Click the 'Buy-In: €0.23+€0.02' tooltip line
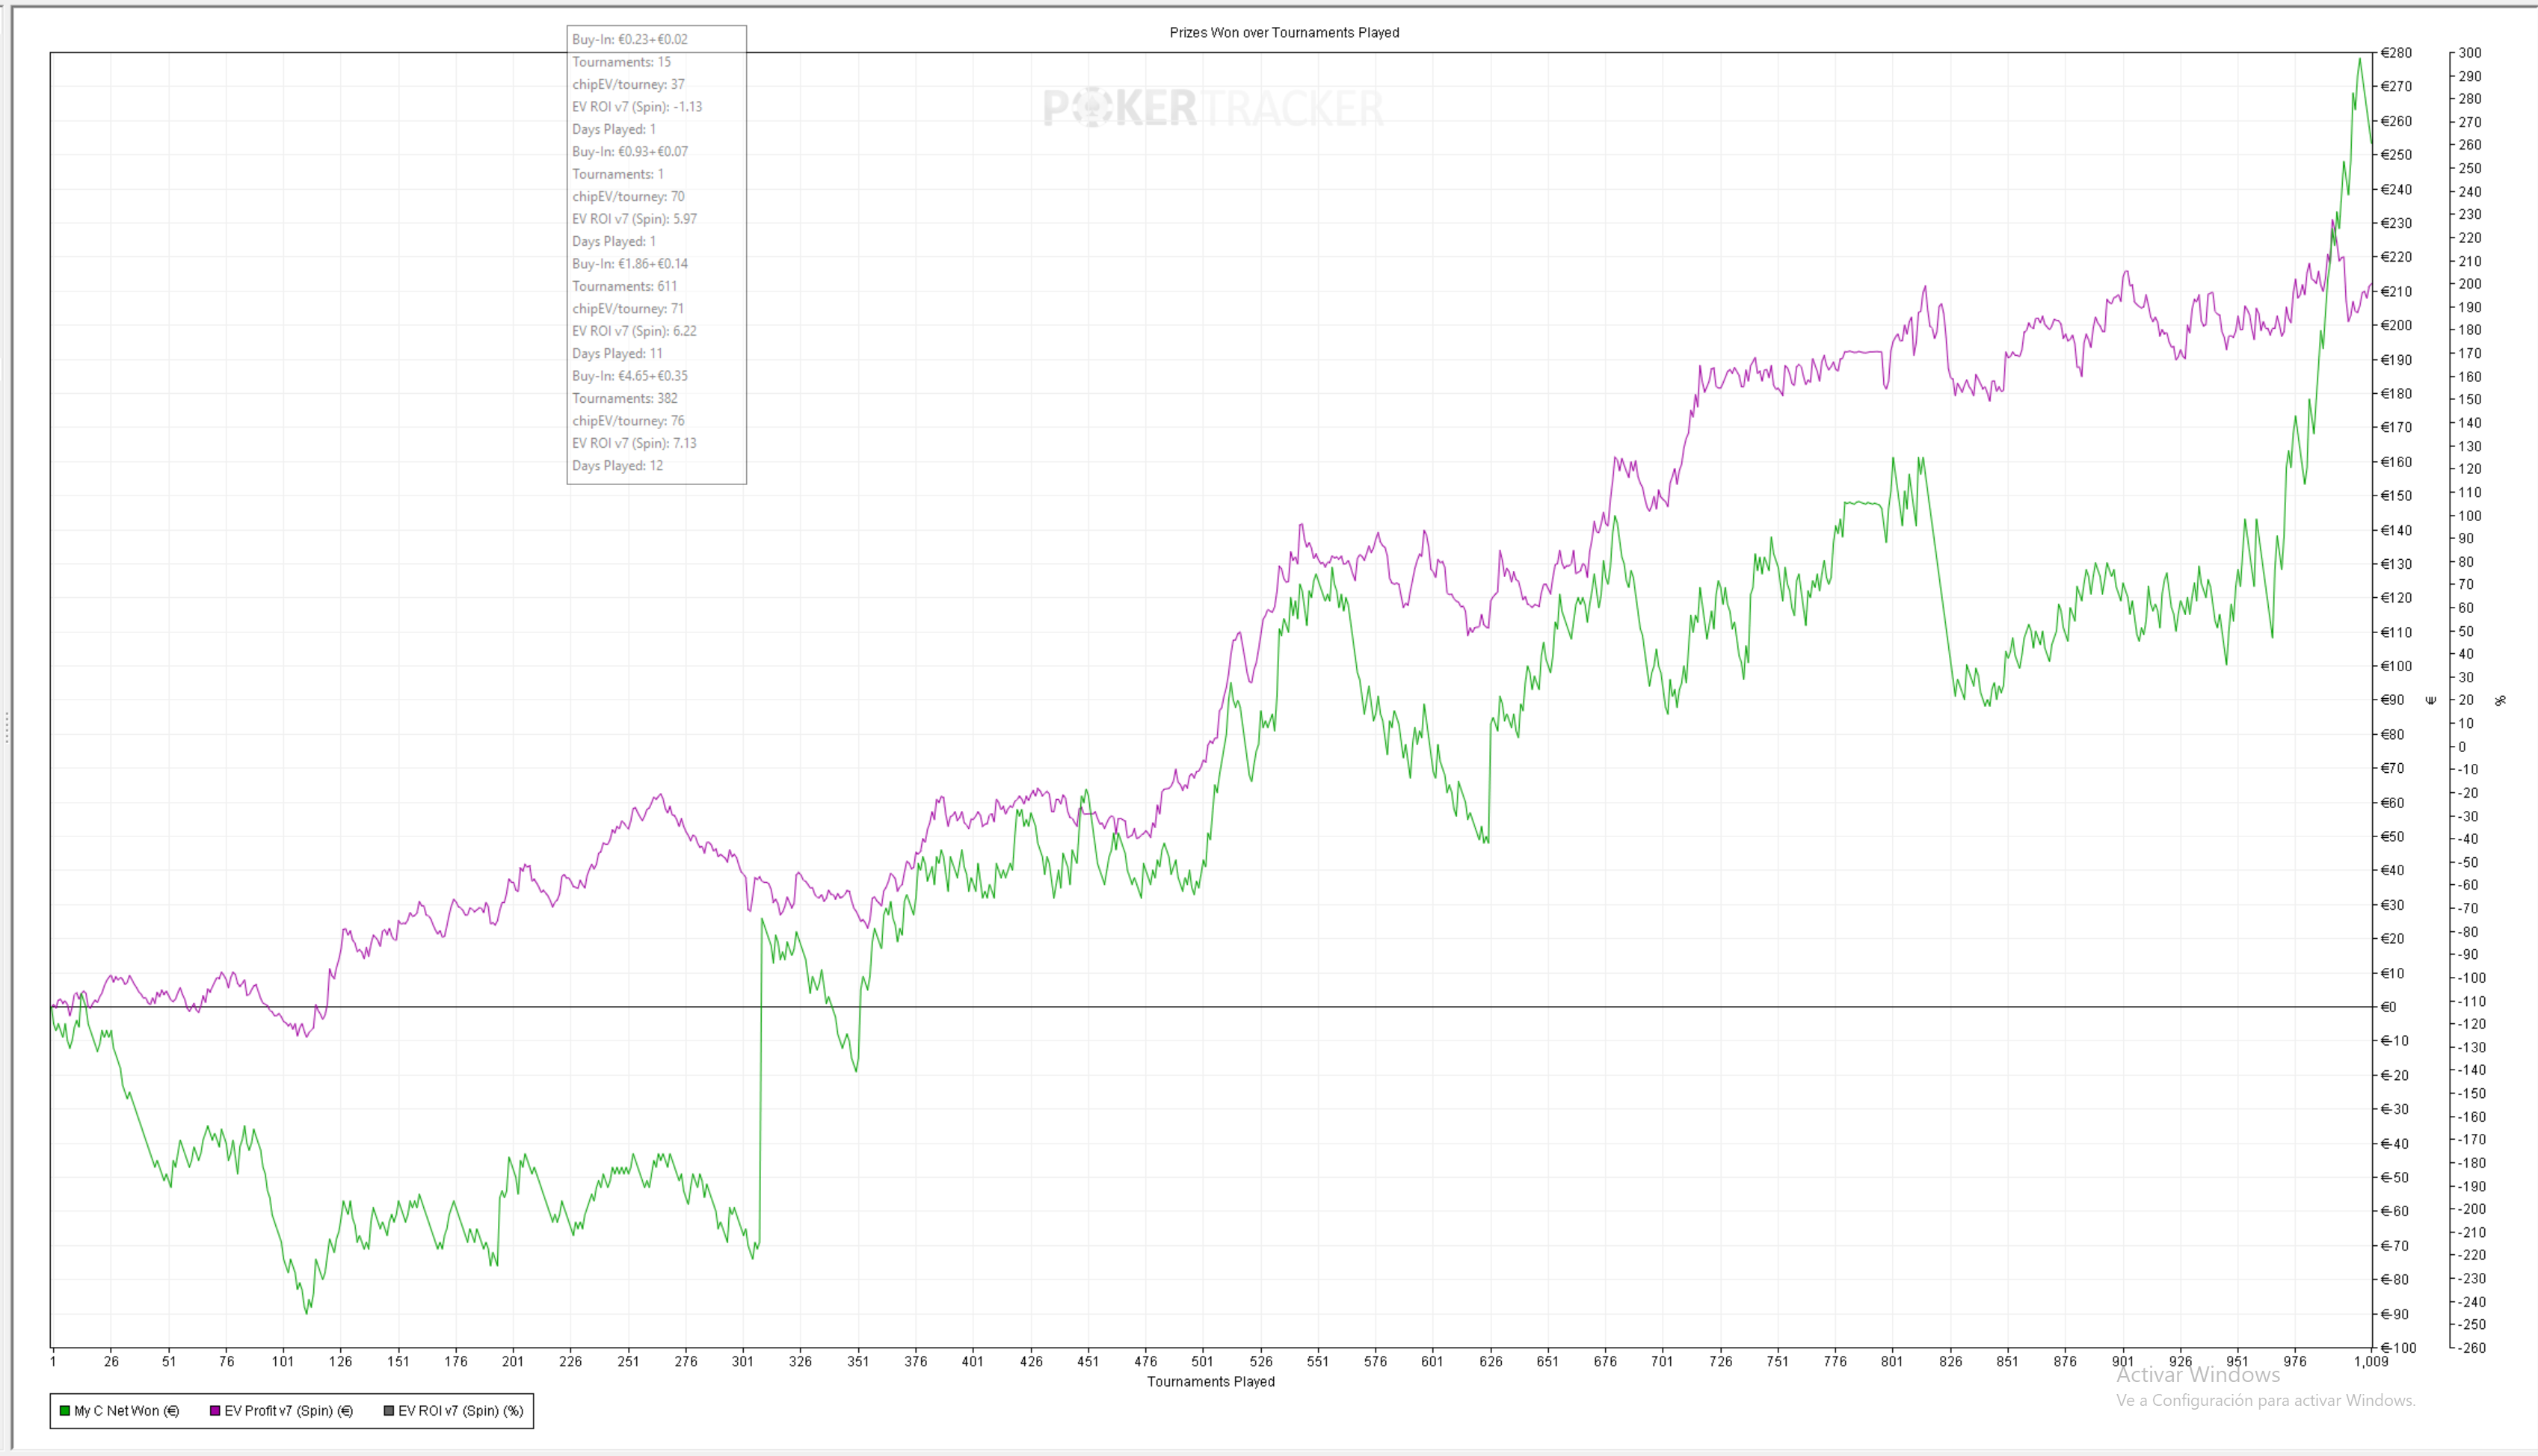The height and width of the screenshot is (1456, 2538). pyautogui.click(x=630, y=40)
